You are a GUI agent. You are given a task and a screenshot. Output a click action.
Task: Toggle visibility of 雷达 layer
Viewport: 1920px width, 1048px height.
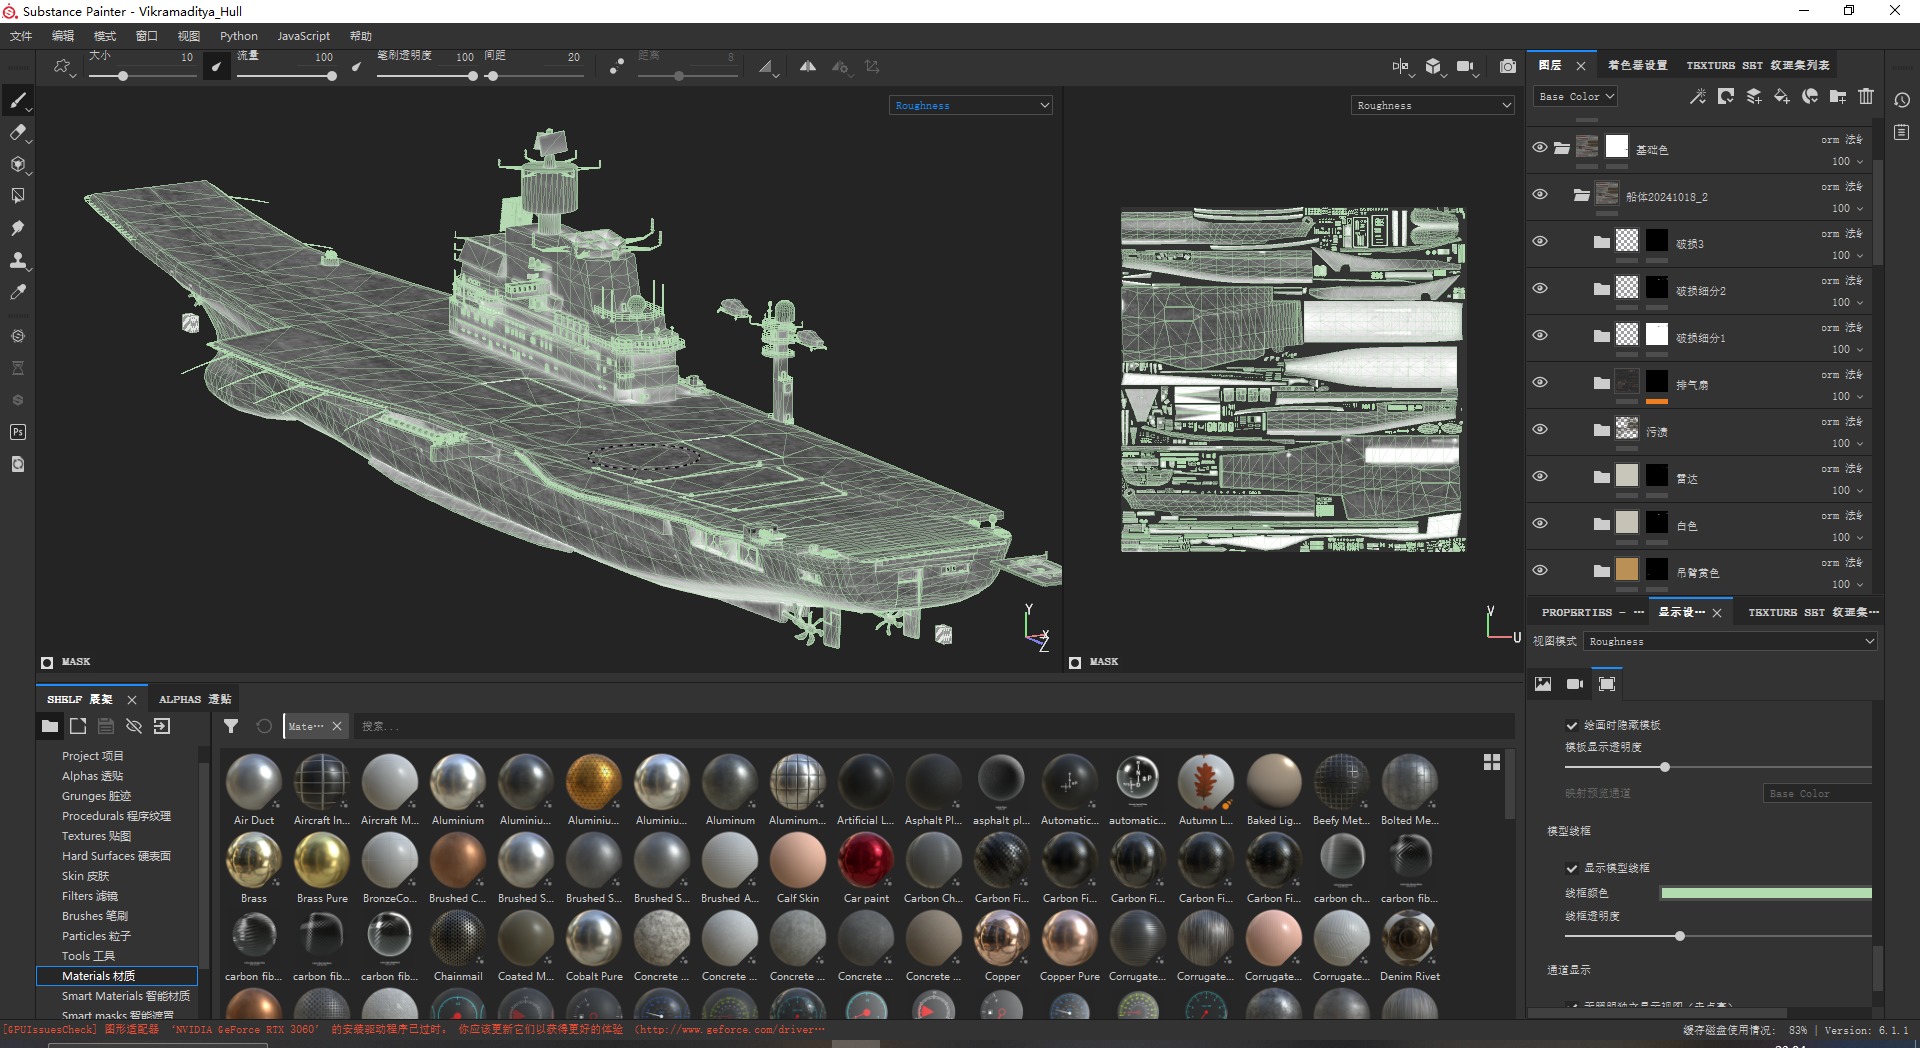coord(1540,476)
